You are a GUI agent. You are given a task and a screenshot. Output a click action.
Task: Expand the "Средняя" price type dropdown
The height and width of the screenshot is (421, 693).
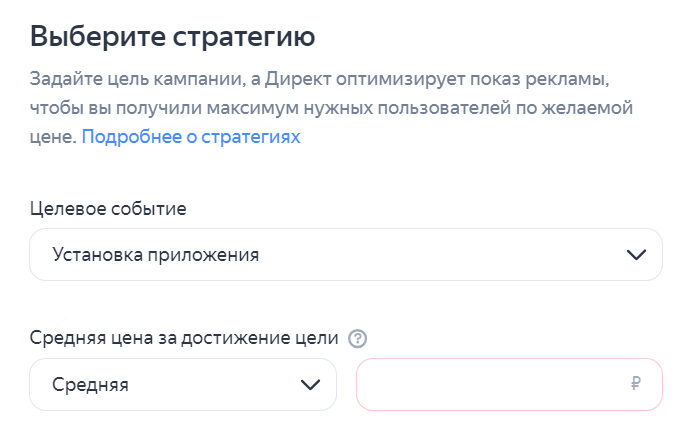[182, 384]
